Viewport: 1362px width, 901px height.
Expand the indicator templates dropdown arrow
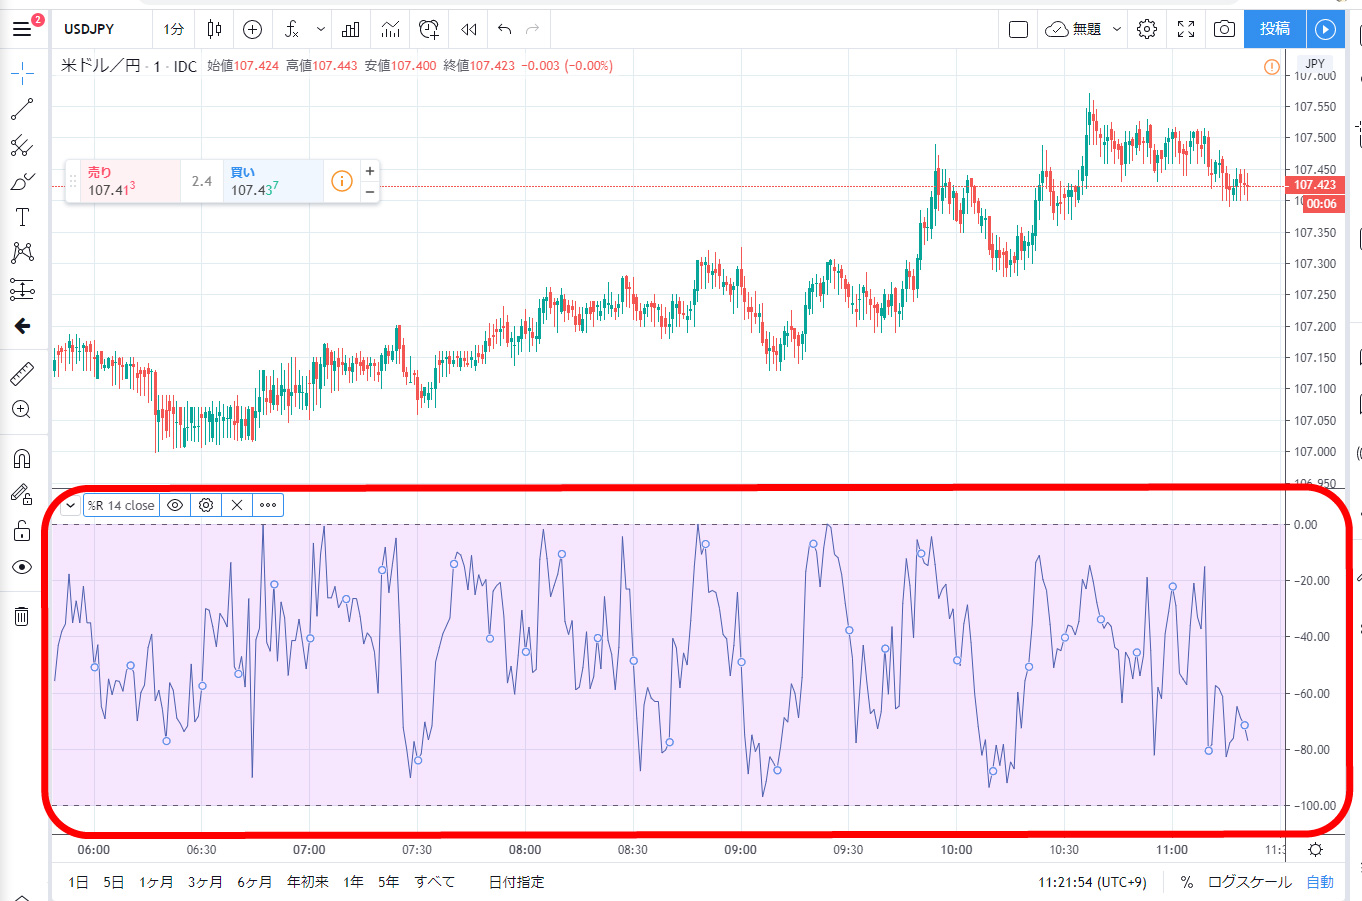pyautogui.click(x=321, y=30)
